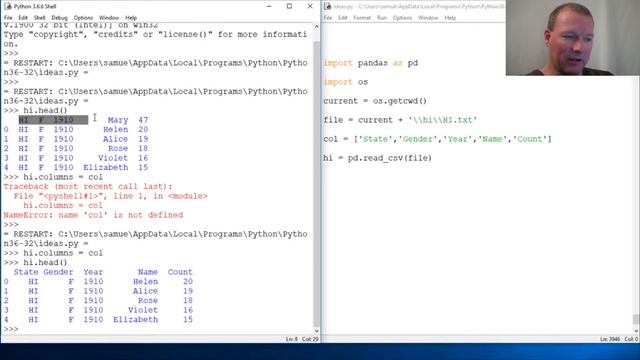Click editor scrollbar down arrow
Screen dimensions: 640x360
pos(636,331)
